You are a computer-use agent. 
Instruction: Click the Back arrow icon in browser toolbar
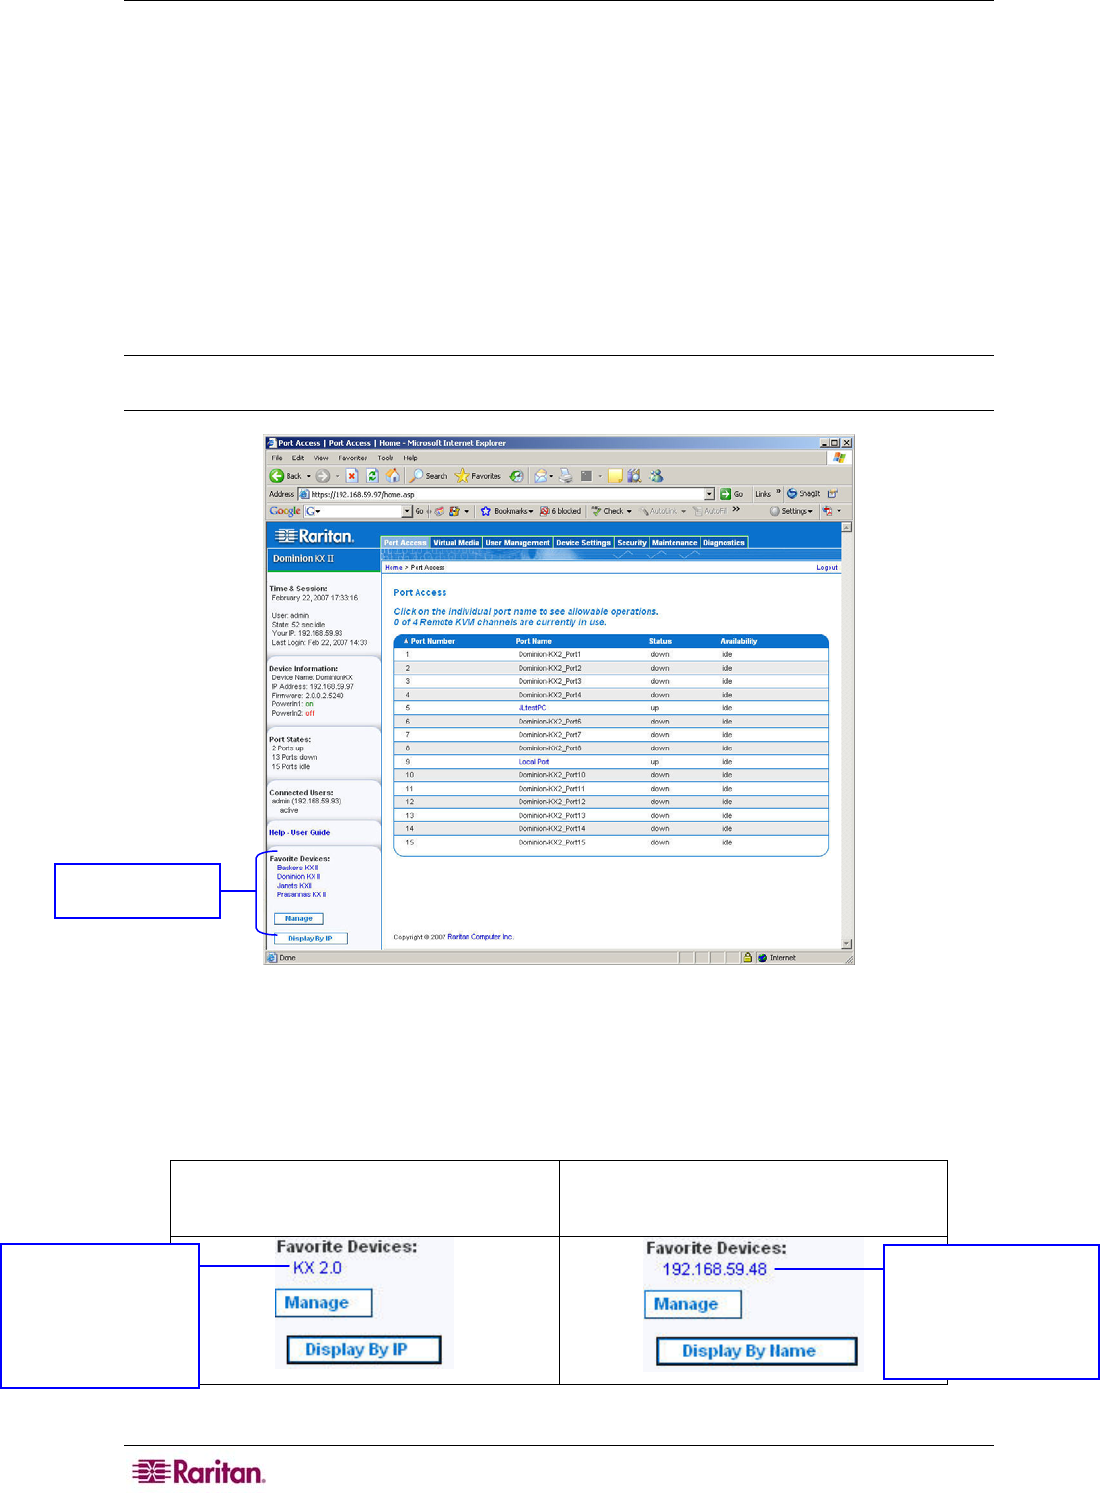(277, 476)
